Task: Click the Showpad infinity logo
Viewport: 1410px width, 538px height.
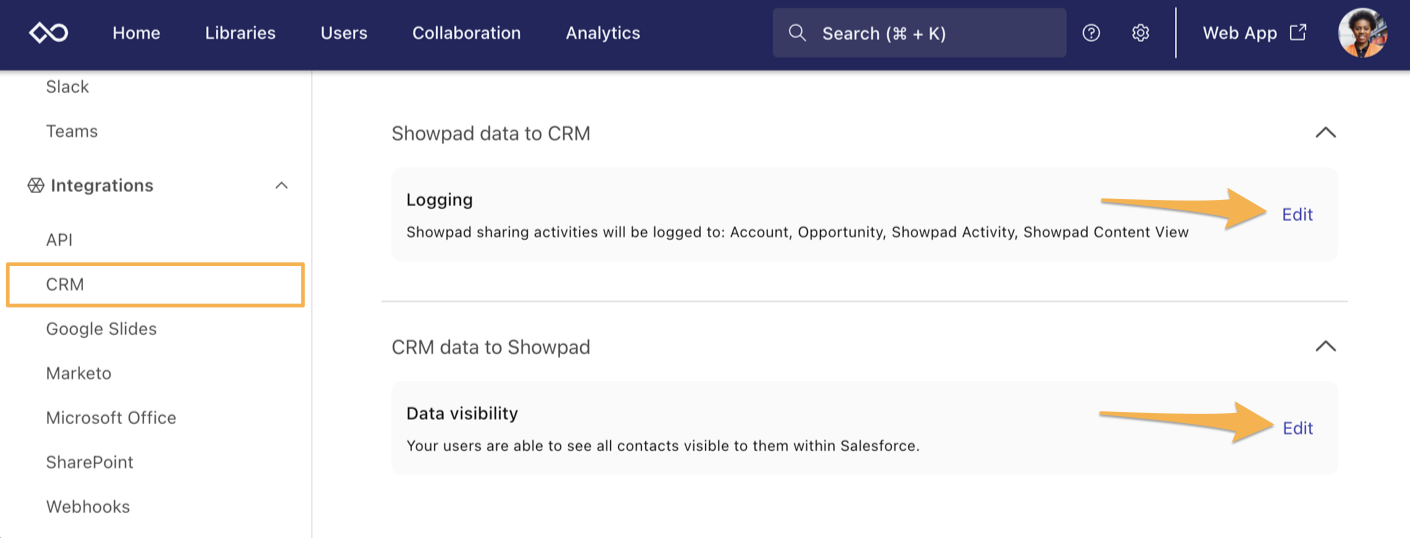Action: (x=48, y=33)
